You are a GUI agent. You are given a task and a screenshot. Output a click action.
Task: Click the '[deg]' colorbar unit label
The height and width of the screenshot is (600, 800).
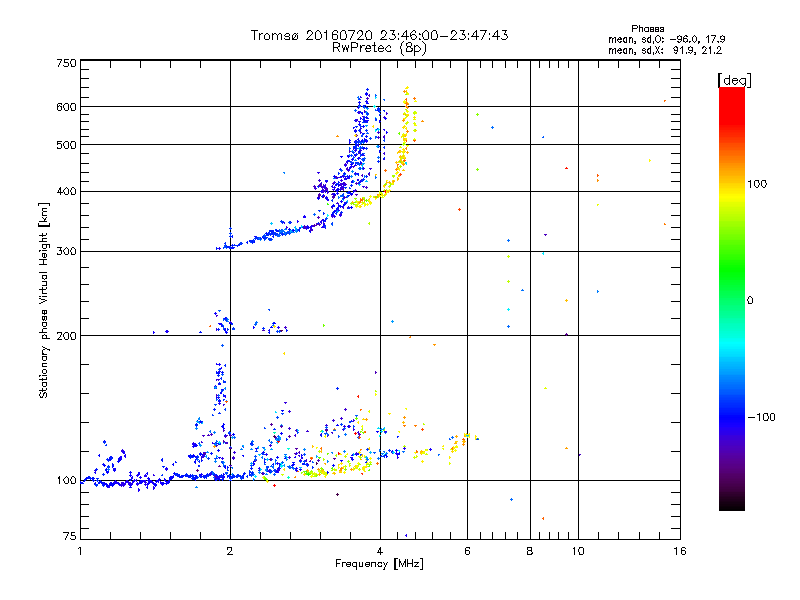(734, 80)
